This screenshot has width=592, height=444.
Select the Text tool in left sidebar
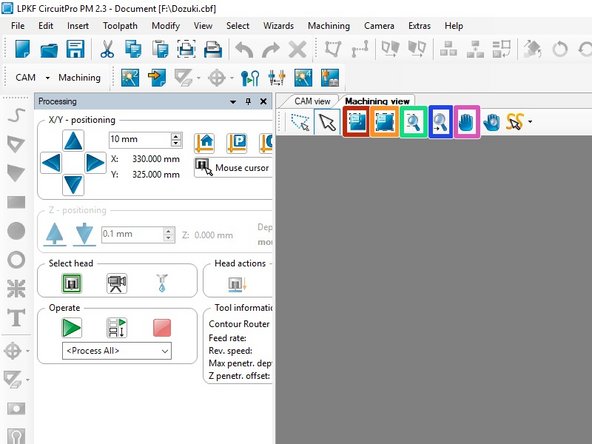(16, 318)
